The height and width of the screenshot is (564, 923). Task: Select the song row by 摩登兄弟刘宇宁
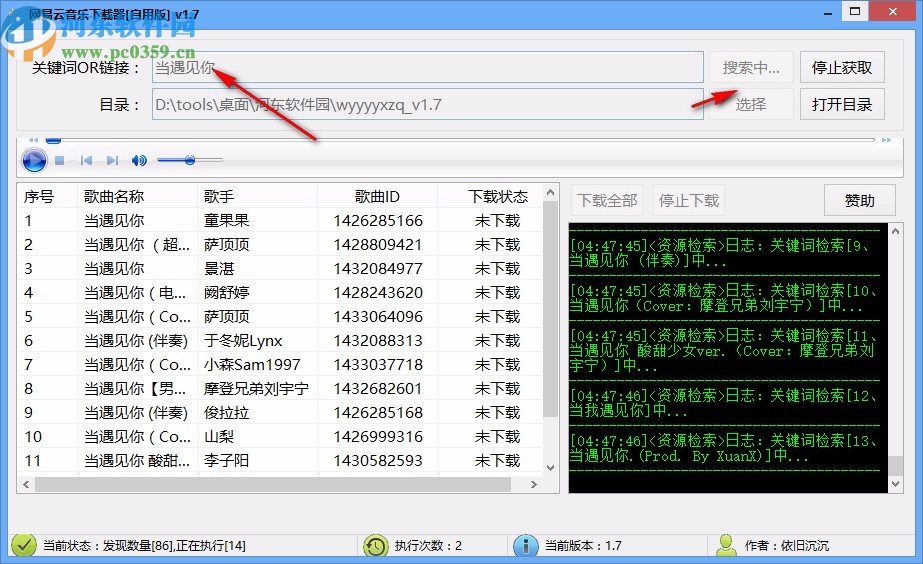click(x=280, y=389)
